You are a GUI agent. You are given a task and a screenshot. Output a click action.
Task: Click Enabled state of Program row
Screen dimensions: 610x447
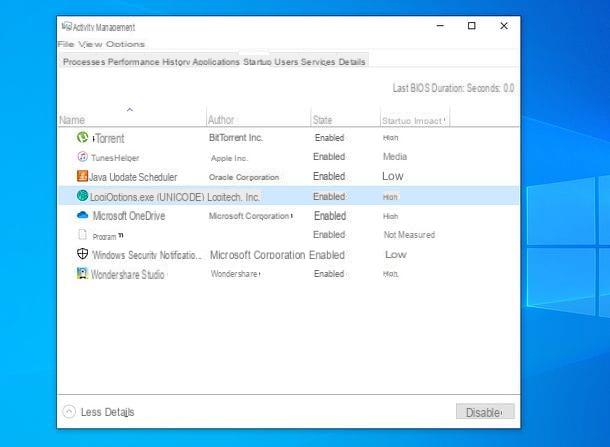[329, 235]
